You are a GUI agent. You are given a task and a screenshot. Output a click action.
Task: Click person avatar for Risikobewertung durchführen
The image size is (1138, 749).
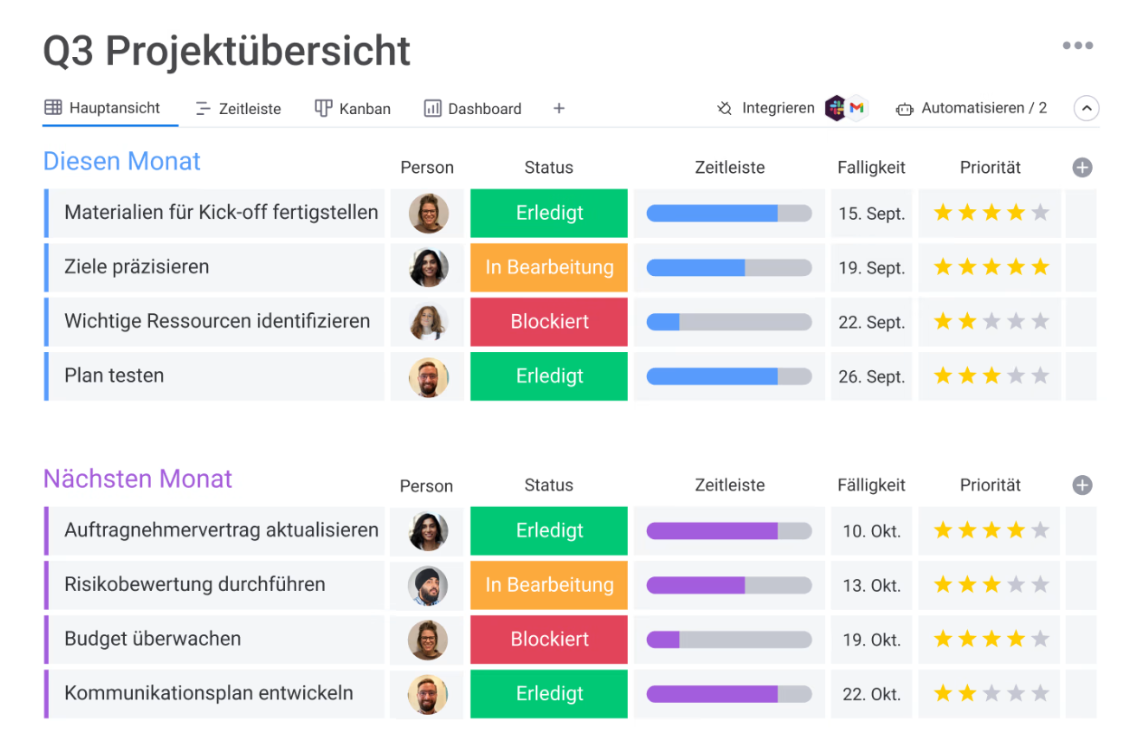428,586
